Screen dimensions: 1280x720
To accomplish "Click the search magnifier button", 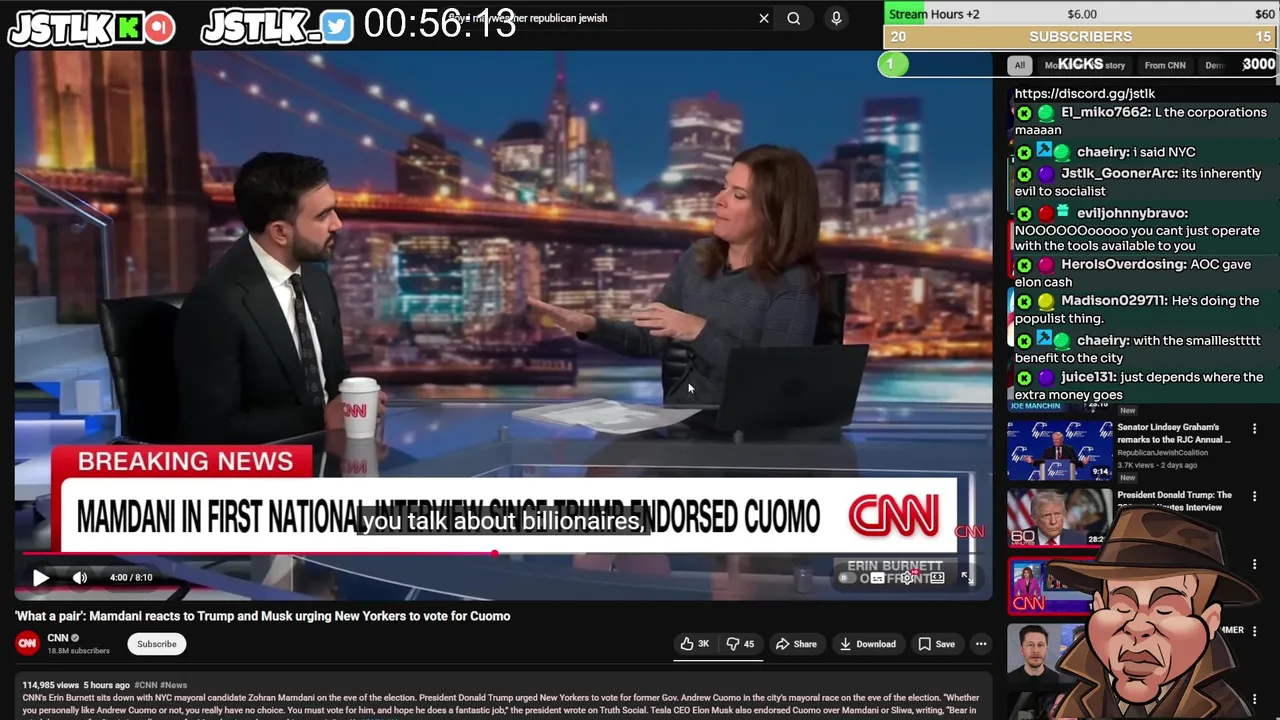I will point(793,18).
